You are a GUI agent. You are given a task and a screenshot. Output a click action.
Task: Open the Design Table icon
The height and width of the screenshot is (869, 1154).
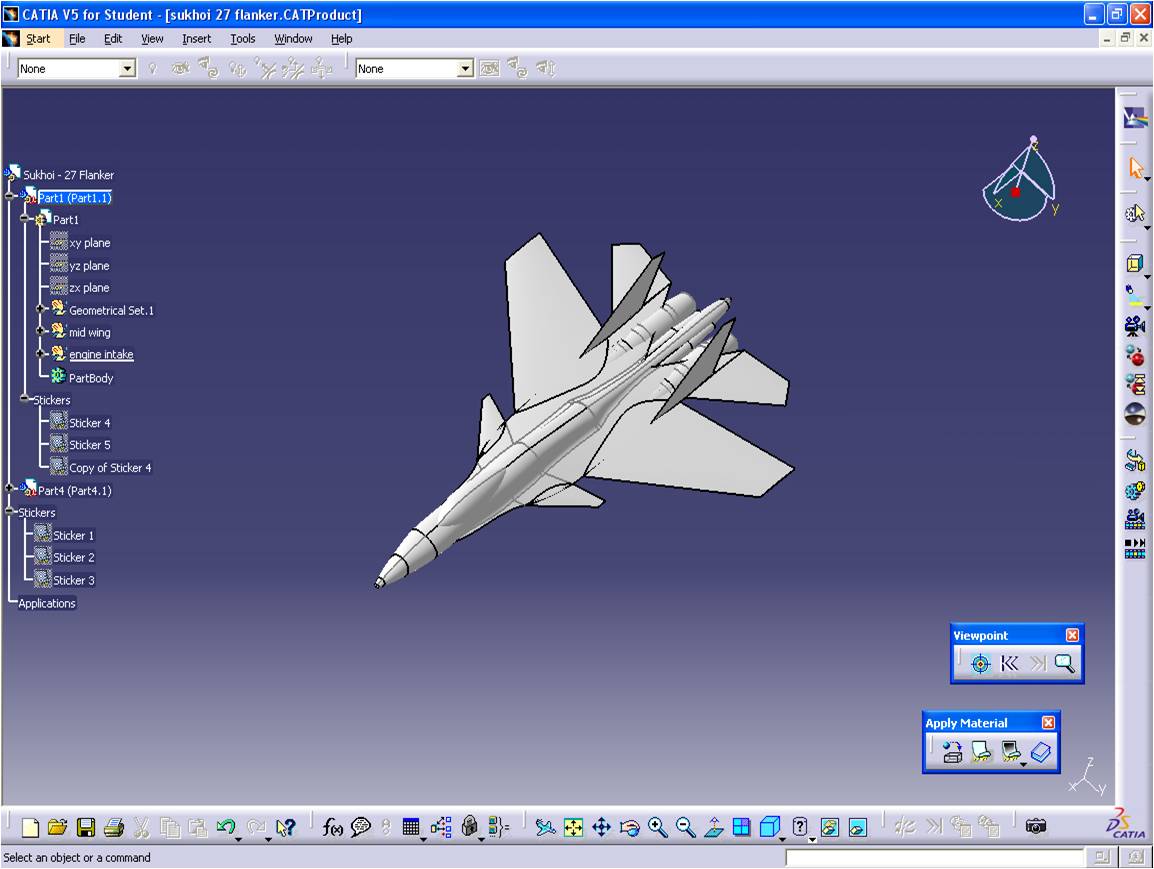[411, 827]
